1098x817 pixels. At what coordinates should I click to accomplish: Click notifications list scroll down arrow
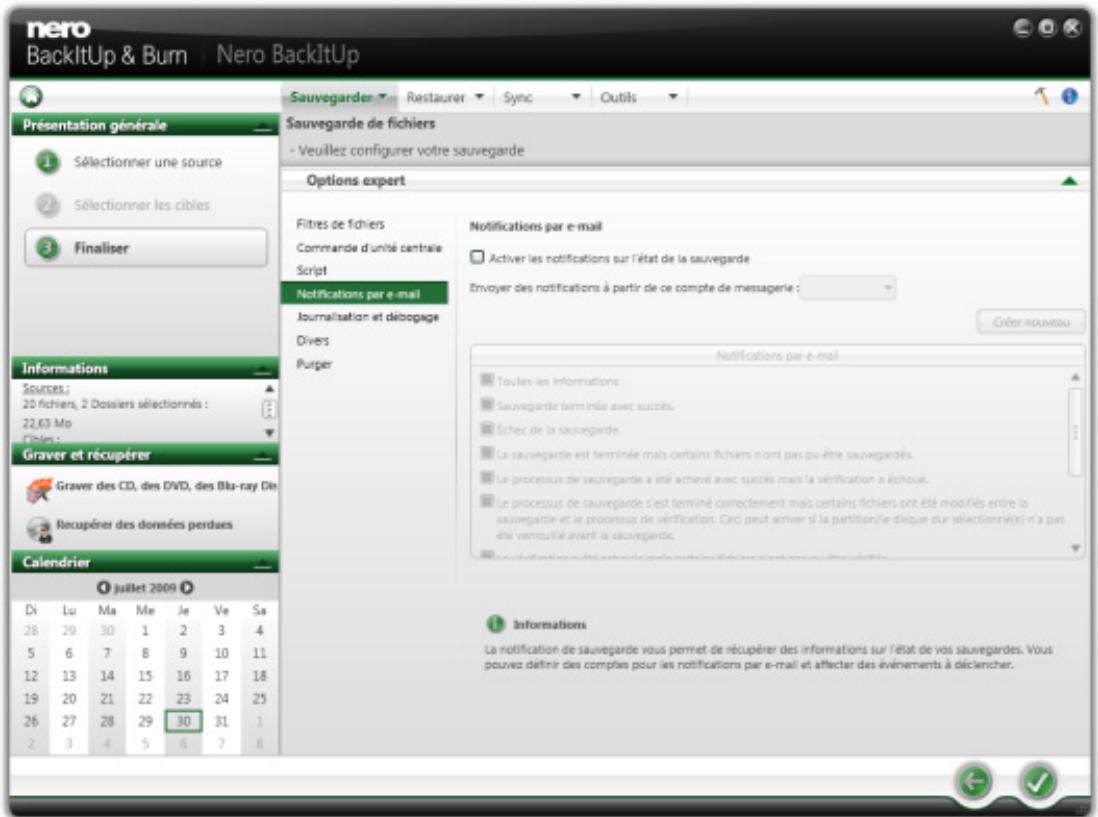coord(1076,548)
